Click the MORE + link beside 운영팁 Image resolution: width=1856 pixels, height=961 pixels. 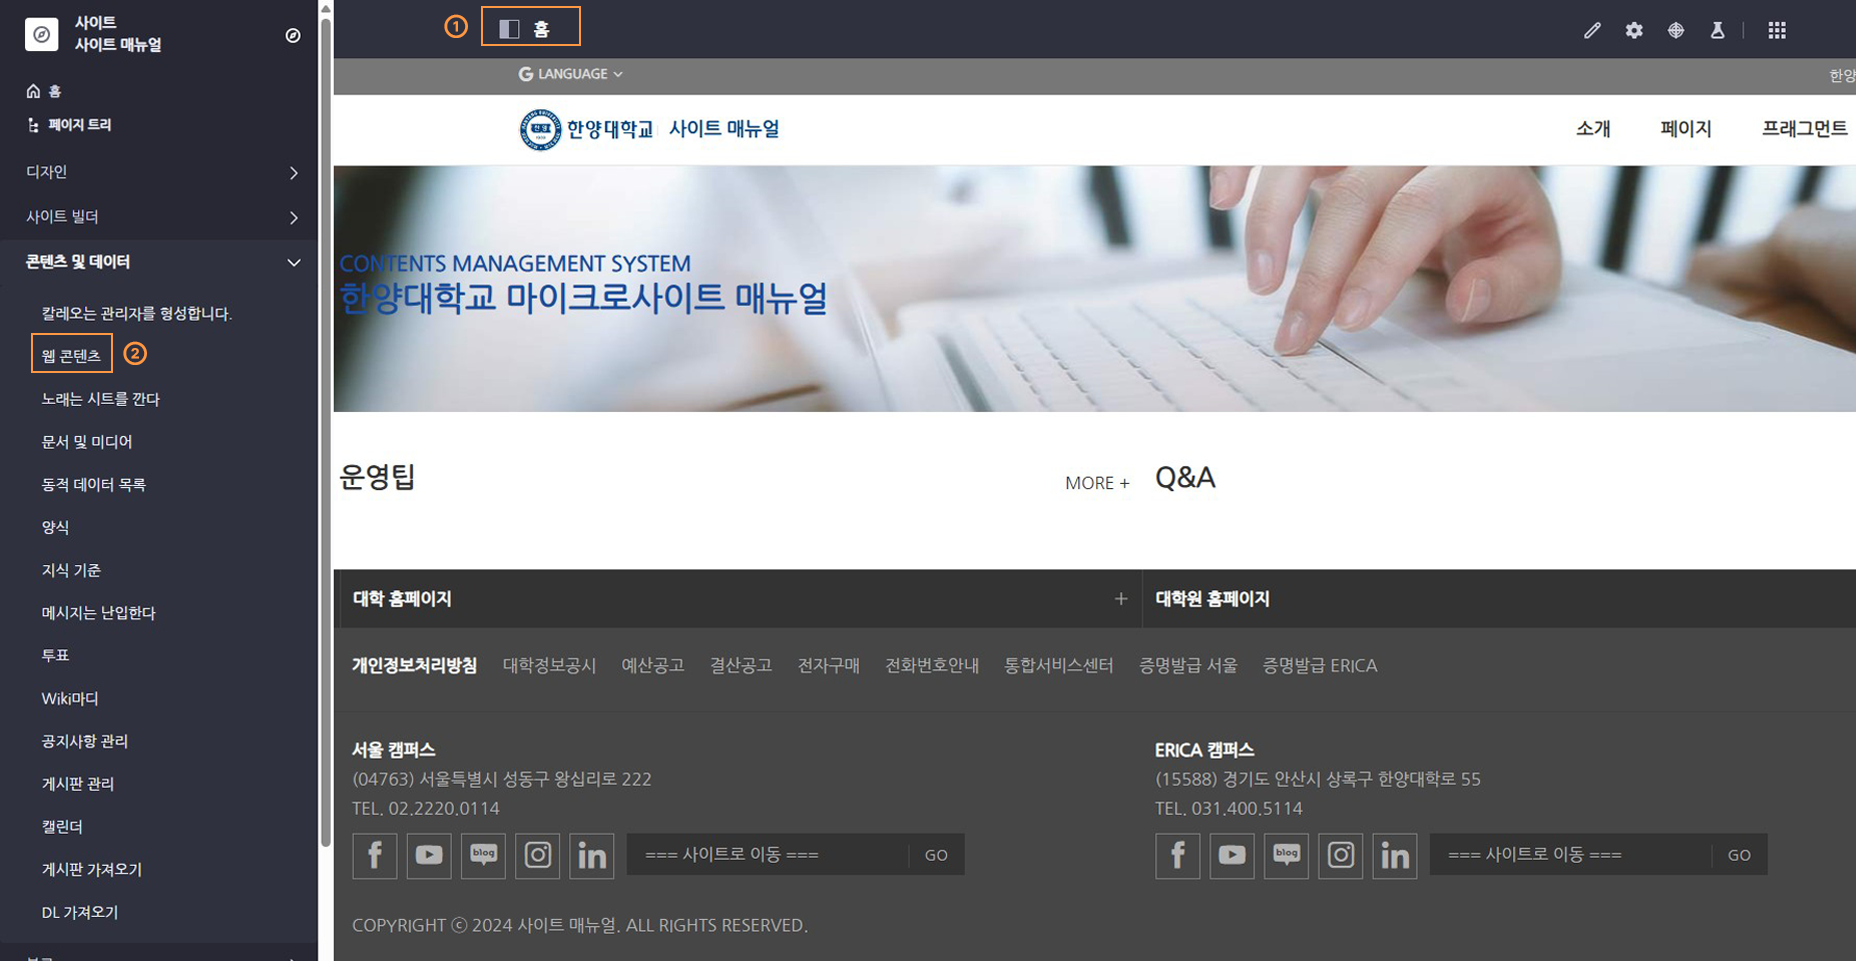pyautogui.click(x=1096, y=483)
